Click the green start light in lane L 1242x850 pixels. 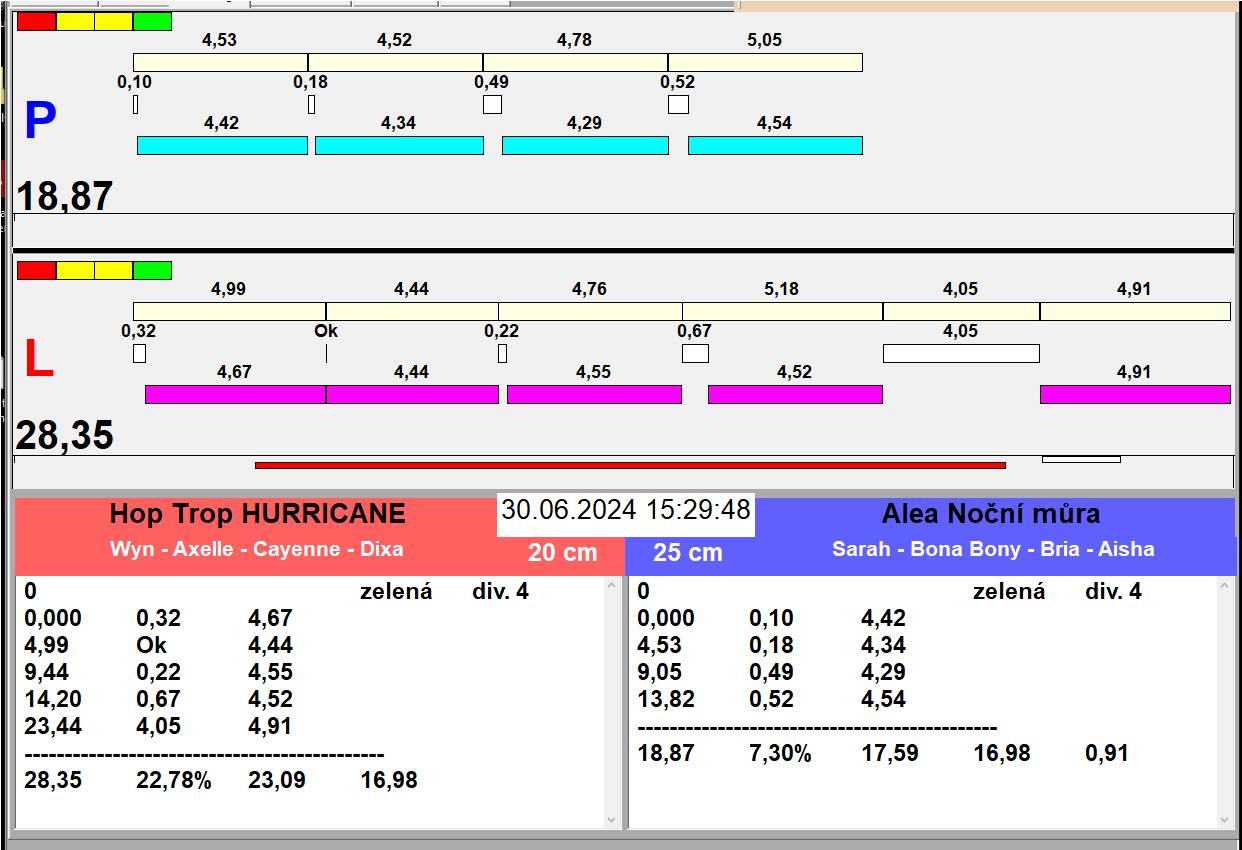click(152, 270)
